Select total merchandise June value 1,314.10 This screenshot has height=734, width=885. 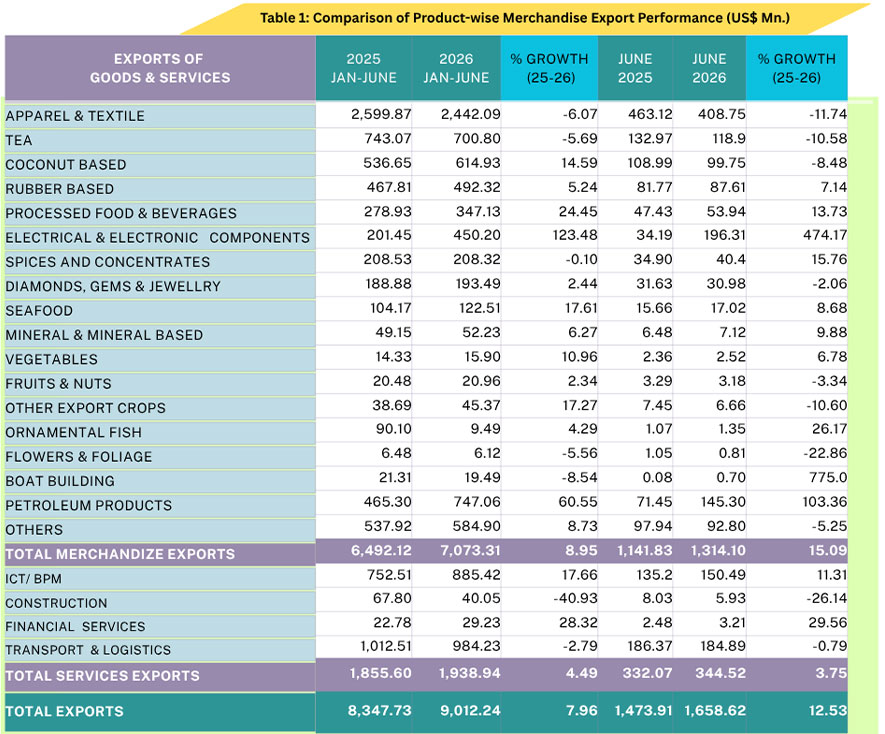click(x=718, y=550)
